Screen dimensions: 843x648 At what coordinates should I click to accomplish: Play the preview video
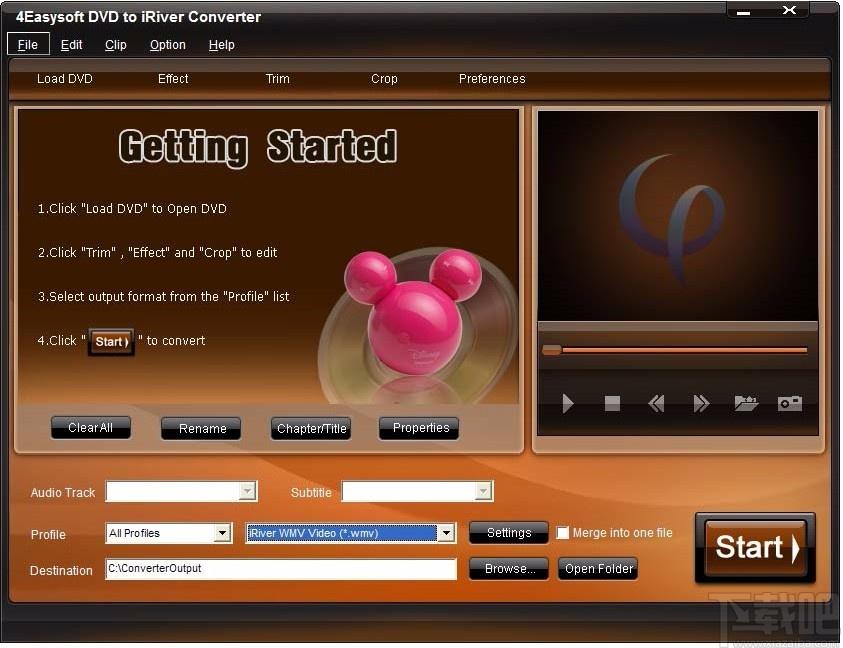568,403
